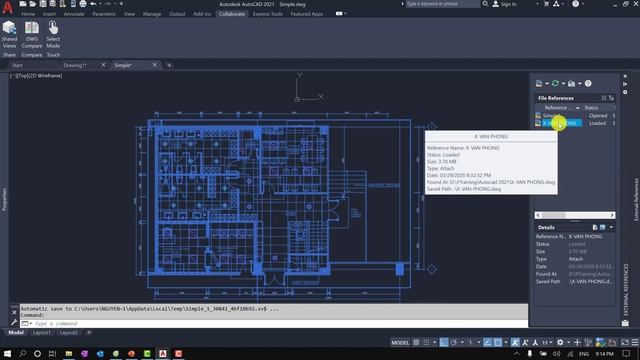Click the command line input field
640x360 pixels.
click(273, 324)
